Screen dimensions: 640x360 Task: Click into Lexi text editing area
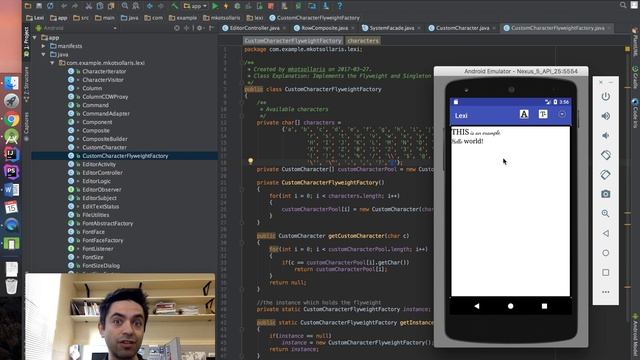tap(510, 211)
